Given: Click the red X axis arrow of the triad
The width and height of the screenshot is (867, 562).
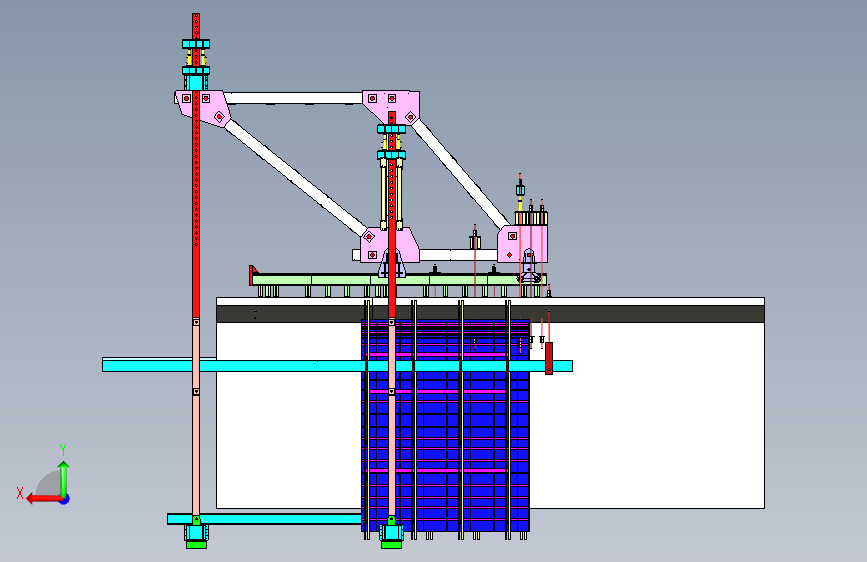Looking at the screenshot, I should pyautogui.click(x=44, y=499).
